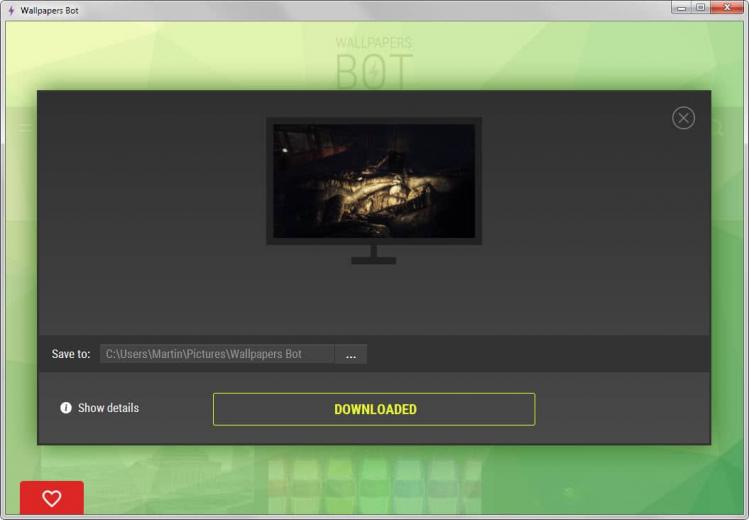749x520 pixels.
Task: Add wallpaper to favorites with heart icon
Action: click(x=52, y=498)
